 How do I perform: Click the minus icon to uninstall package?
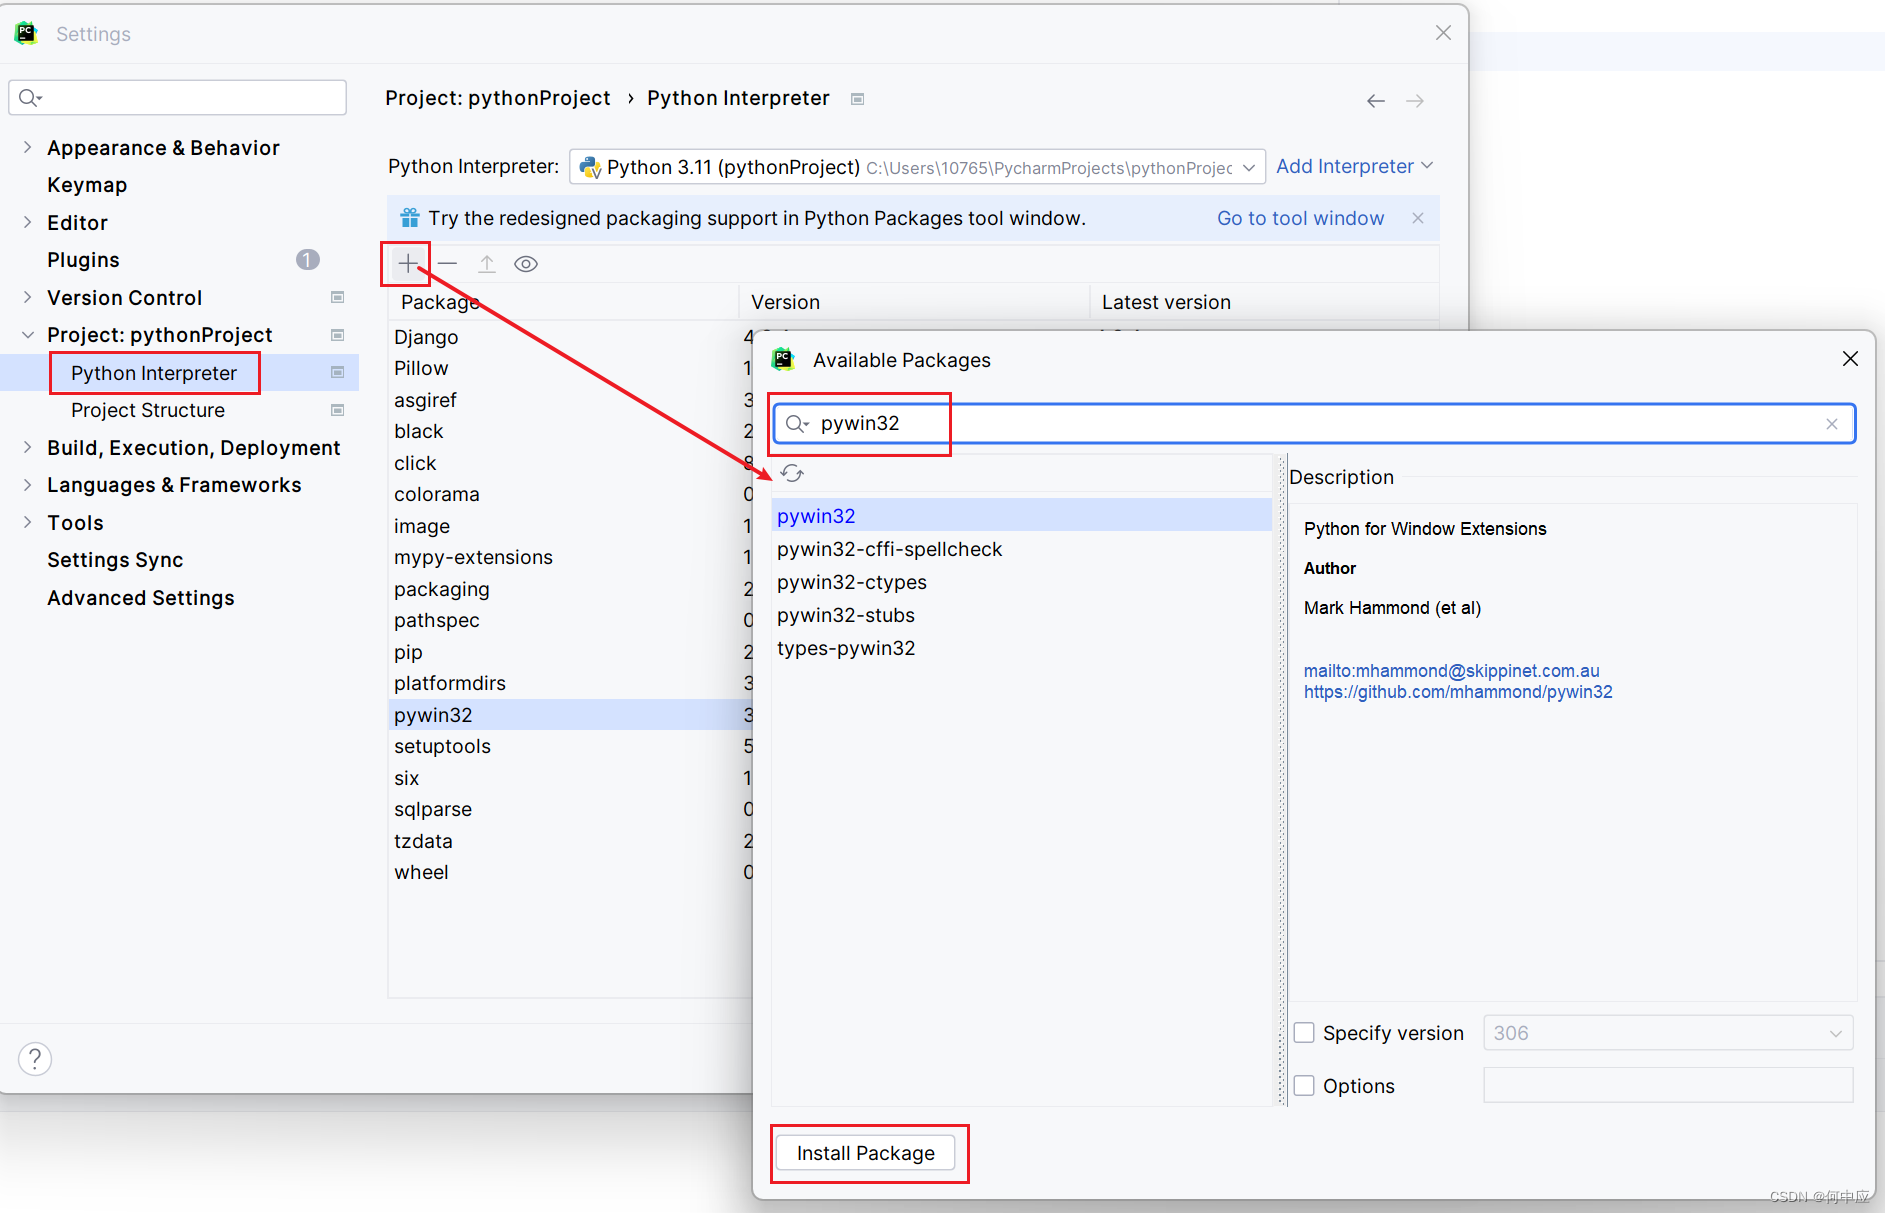[x=447, y=264]
